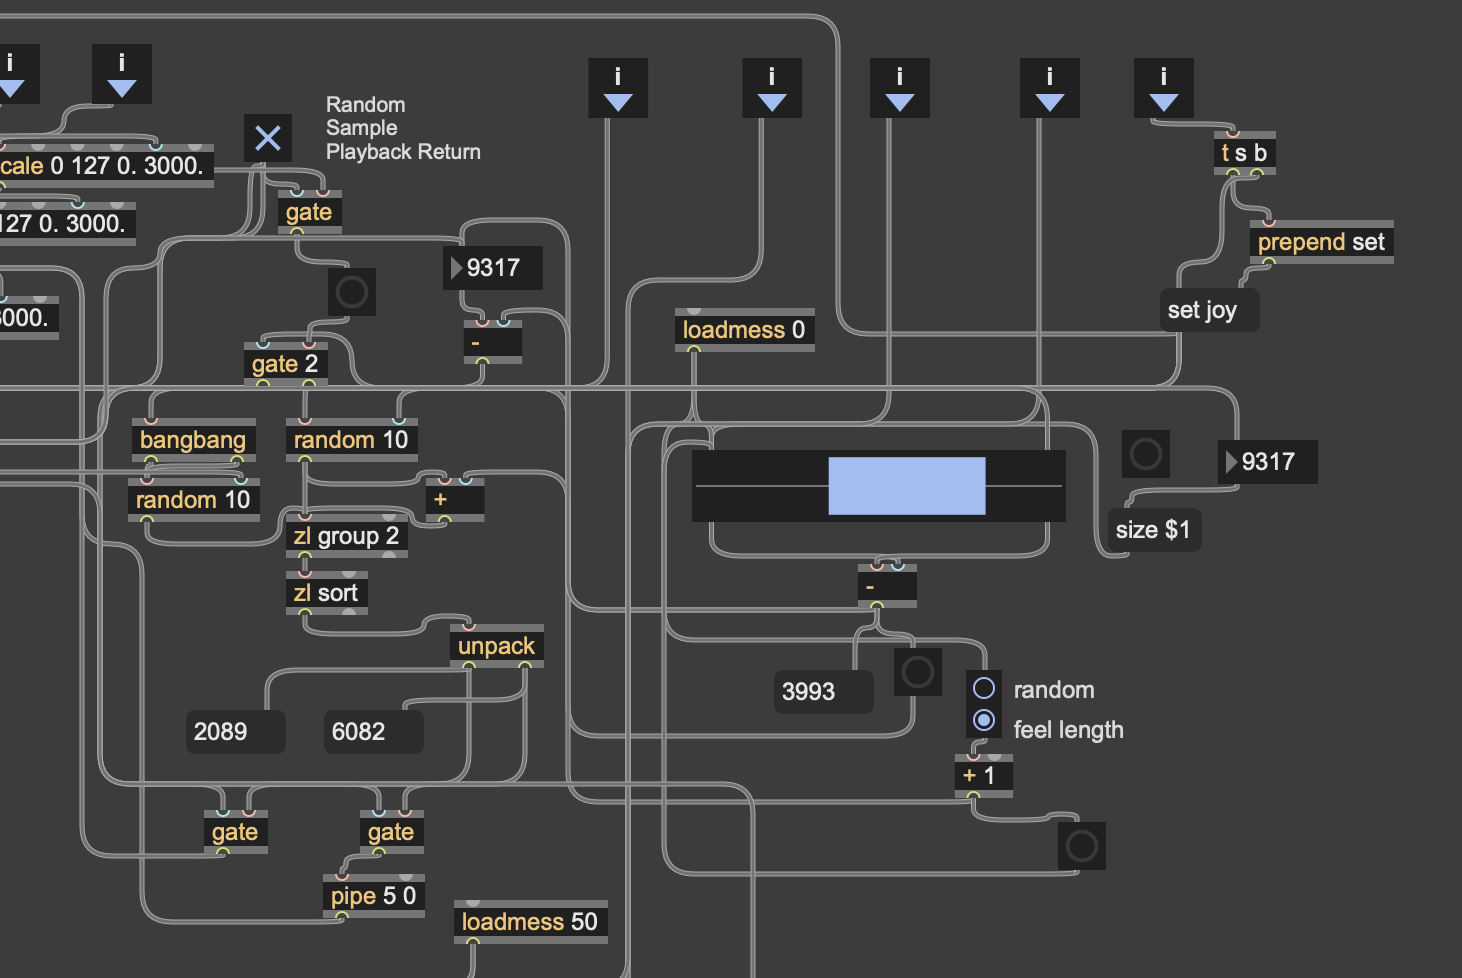Select the zl group 2 object
This screenshot has height=978, width=1462.
347,536
